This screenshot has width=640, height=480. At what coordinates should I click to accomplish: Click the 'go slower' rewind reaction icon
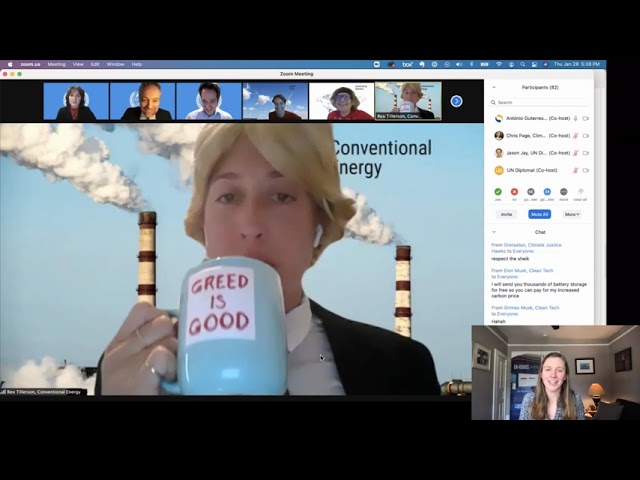(x=531, y=192)
